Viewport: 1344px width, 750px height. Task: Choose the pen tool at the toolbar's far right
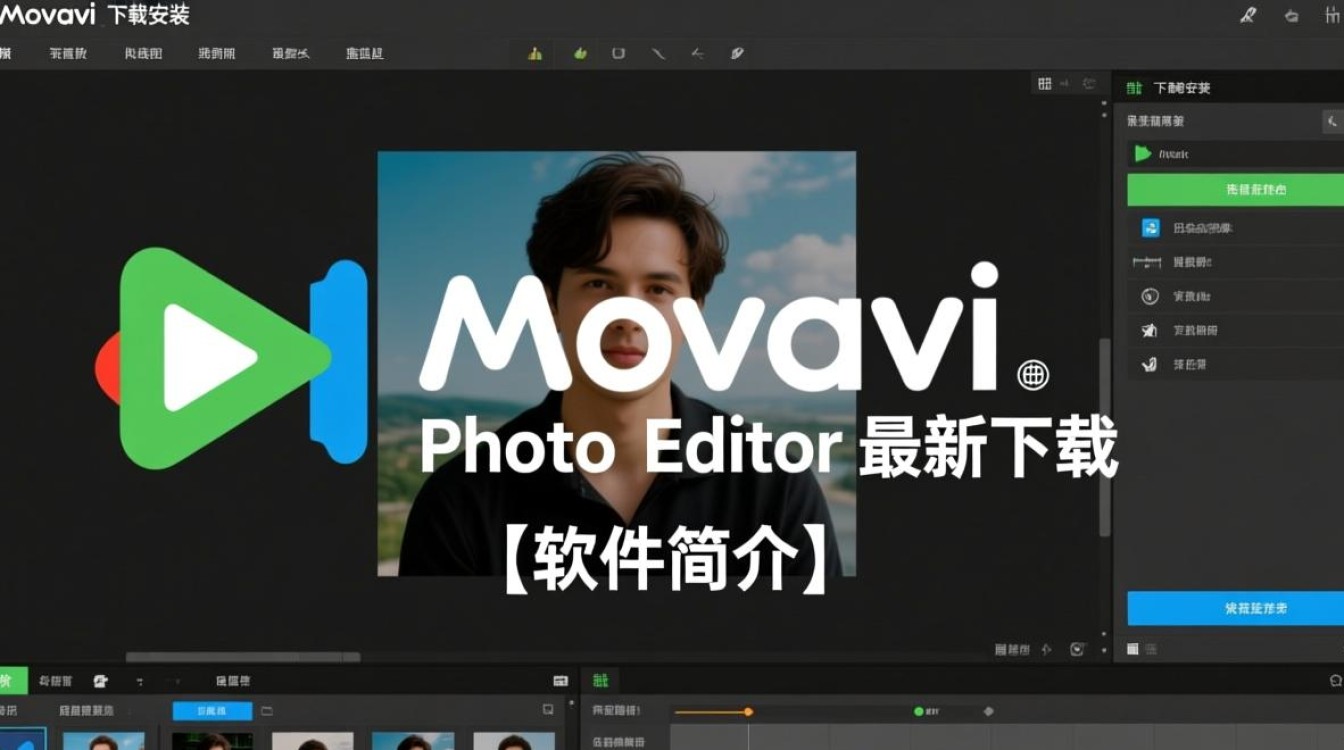tap(737, 54)
